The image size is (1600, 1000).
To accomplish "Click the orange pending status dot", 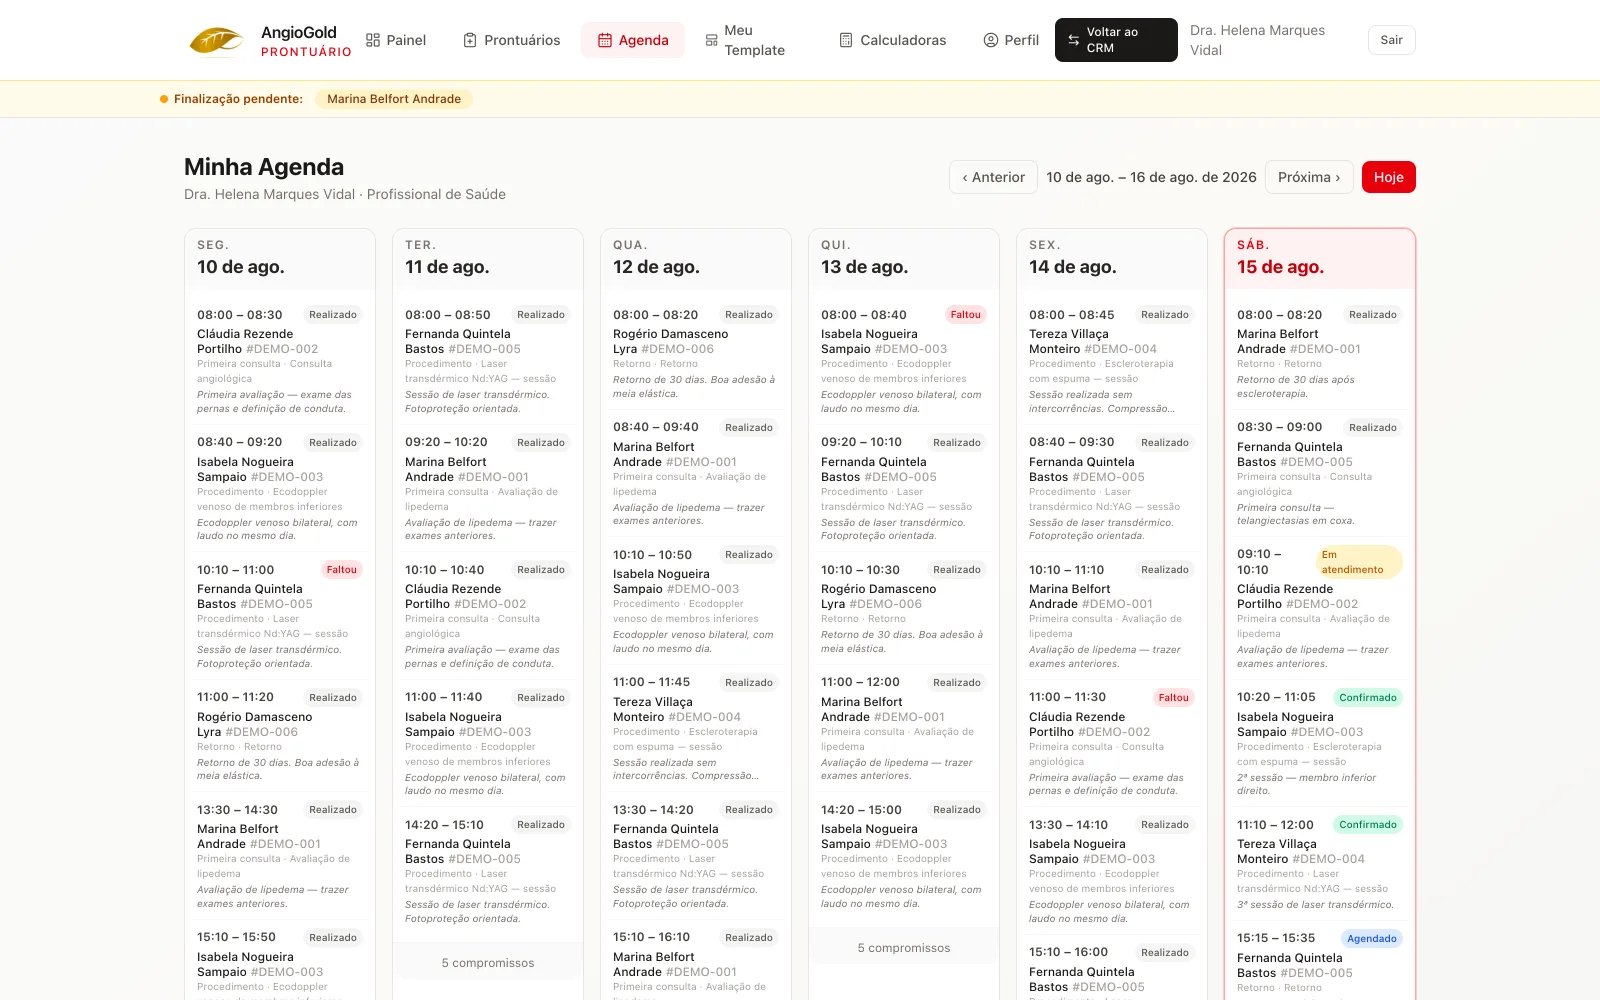I will [x=164, y=99].
